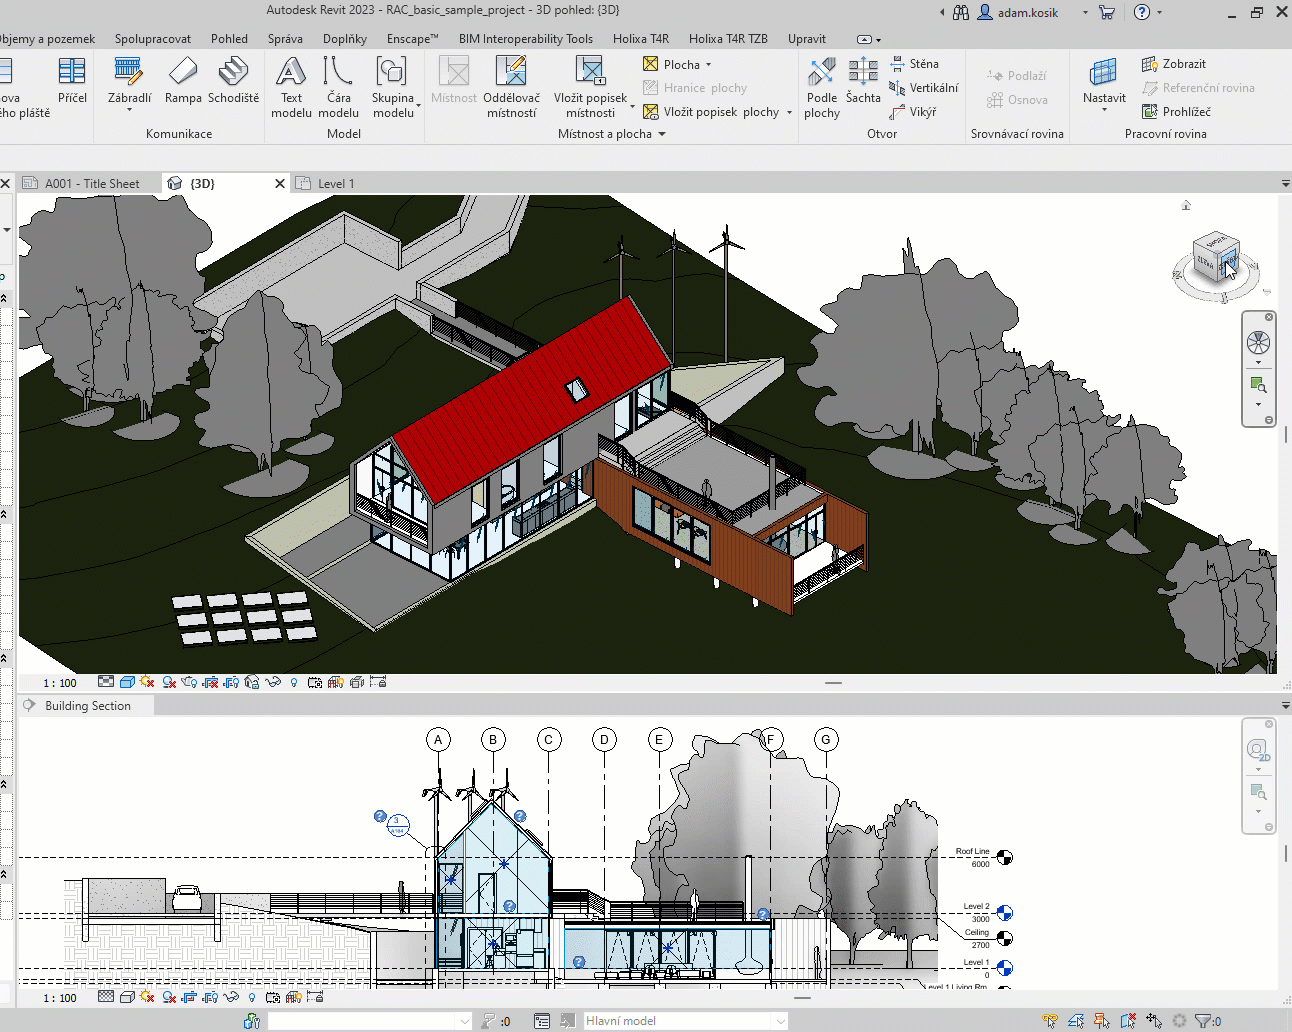
Task: Open the Hlavní model combo box
Action: point(686,1021)
